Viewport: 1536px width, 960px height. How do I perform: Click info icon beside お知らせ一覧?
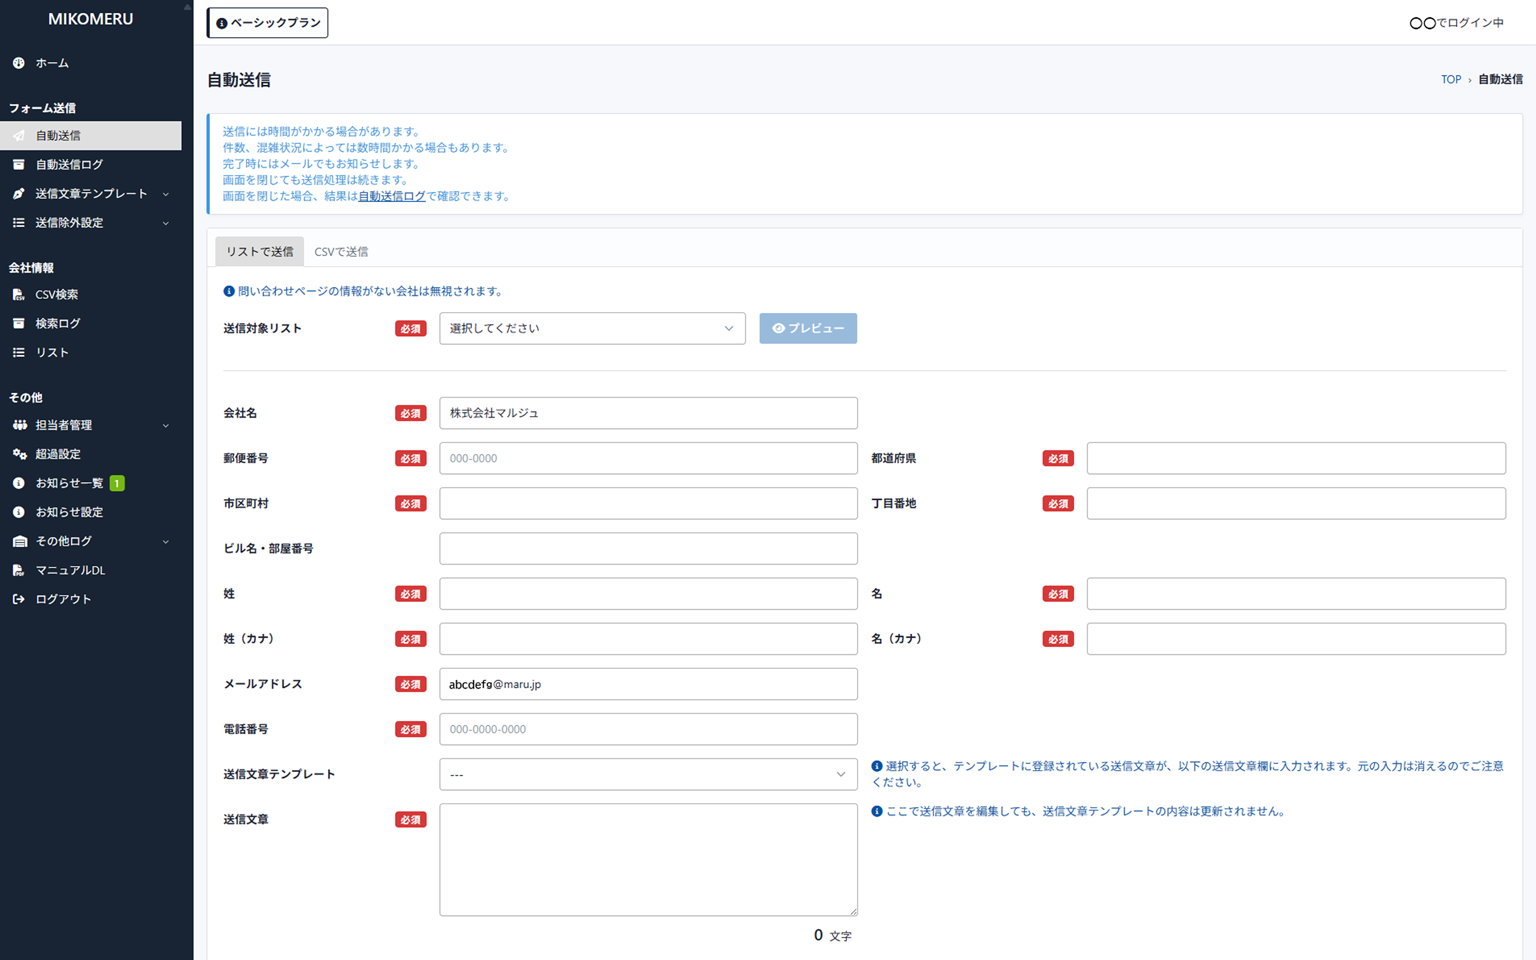point(18,483)
